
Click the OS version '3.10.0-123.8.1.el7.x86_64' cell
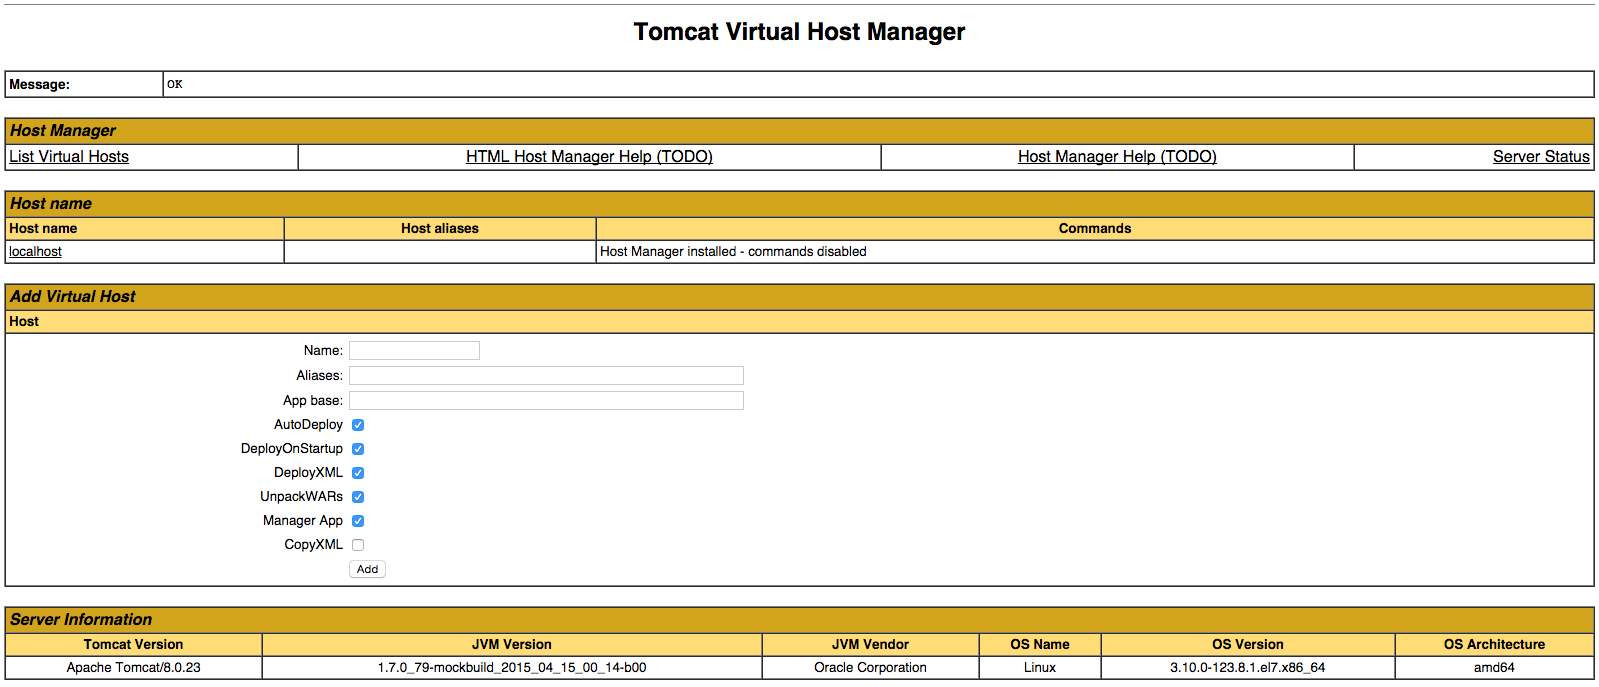pos(1248,668)
